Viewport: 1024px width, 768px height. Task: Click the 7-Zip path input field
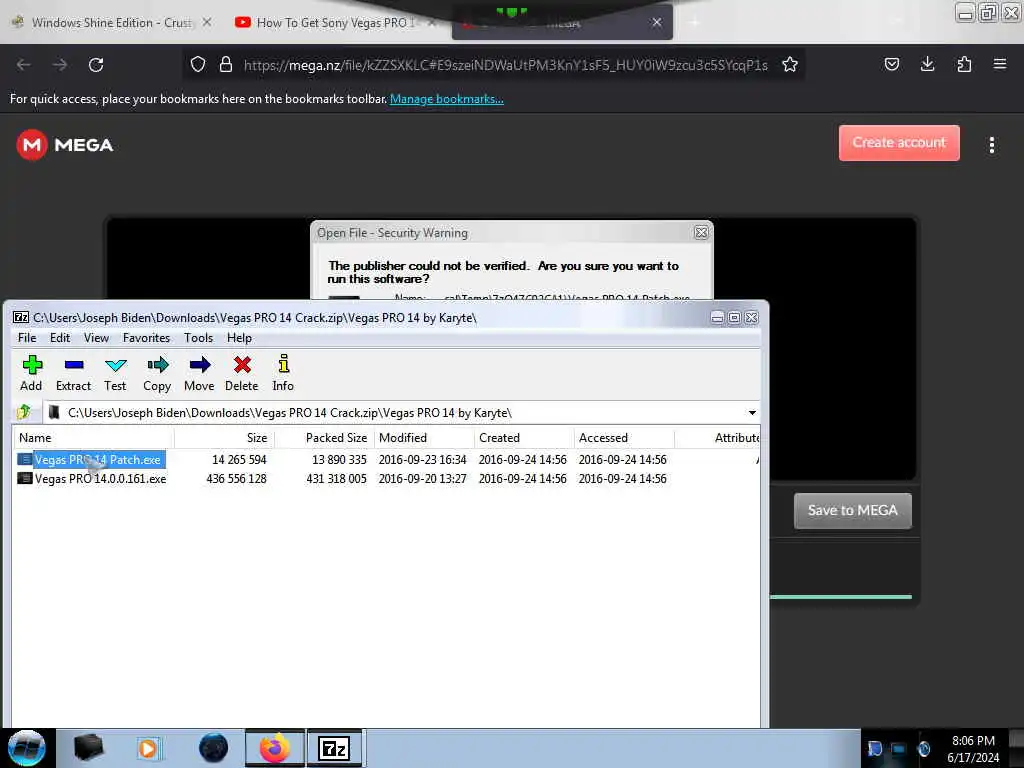(402, 413)
